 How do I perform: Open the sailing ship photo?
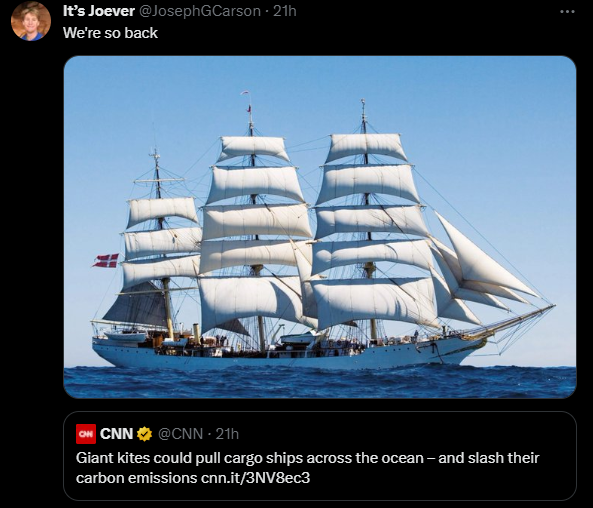(x=320, y=227)
